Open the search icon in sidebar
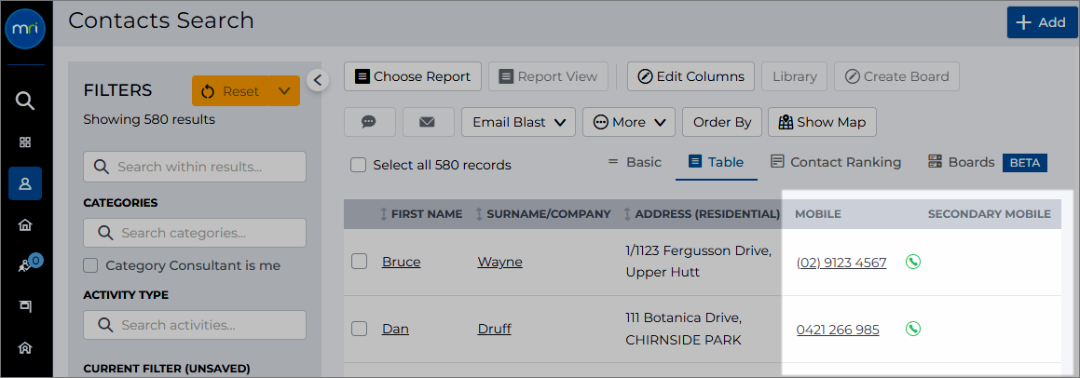The image size is (1080, 378). point(25,101)
